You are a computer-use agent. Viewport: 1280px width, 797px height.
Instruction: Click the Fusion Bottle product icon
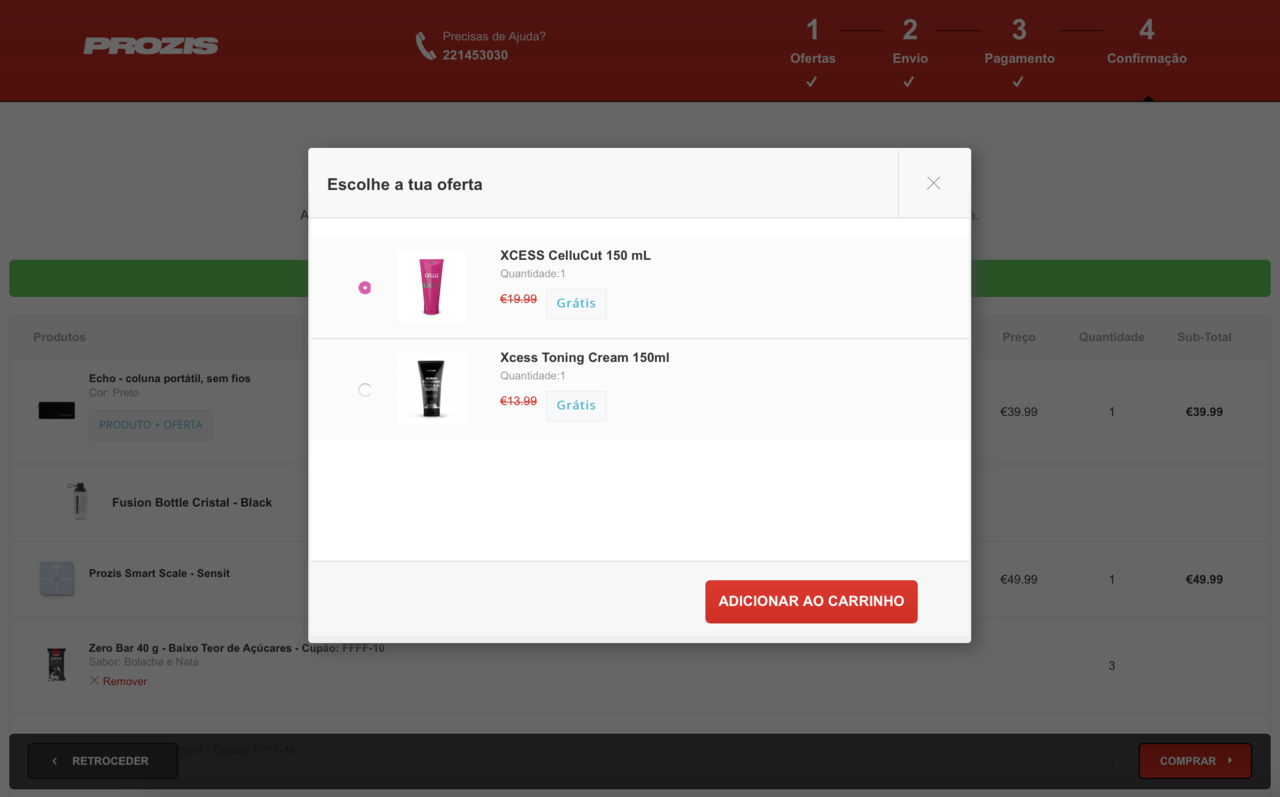tap(78, 502)
